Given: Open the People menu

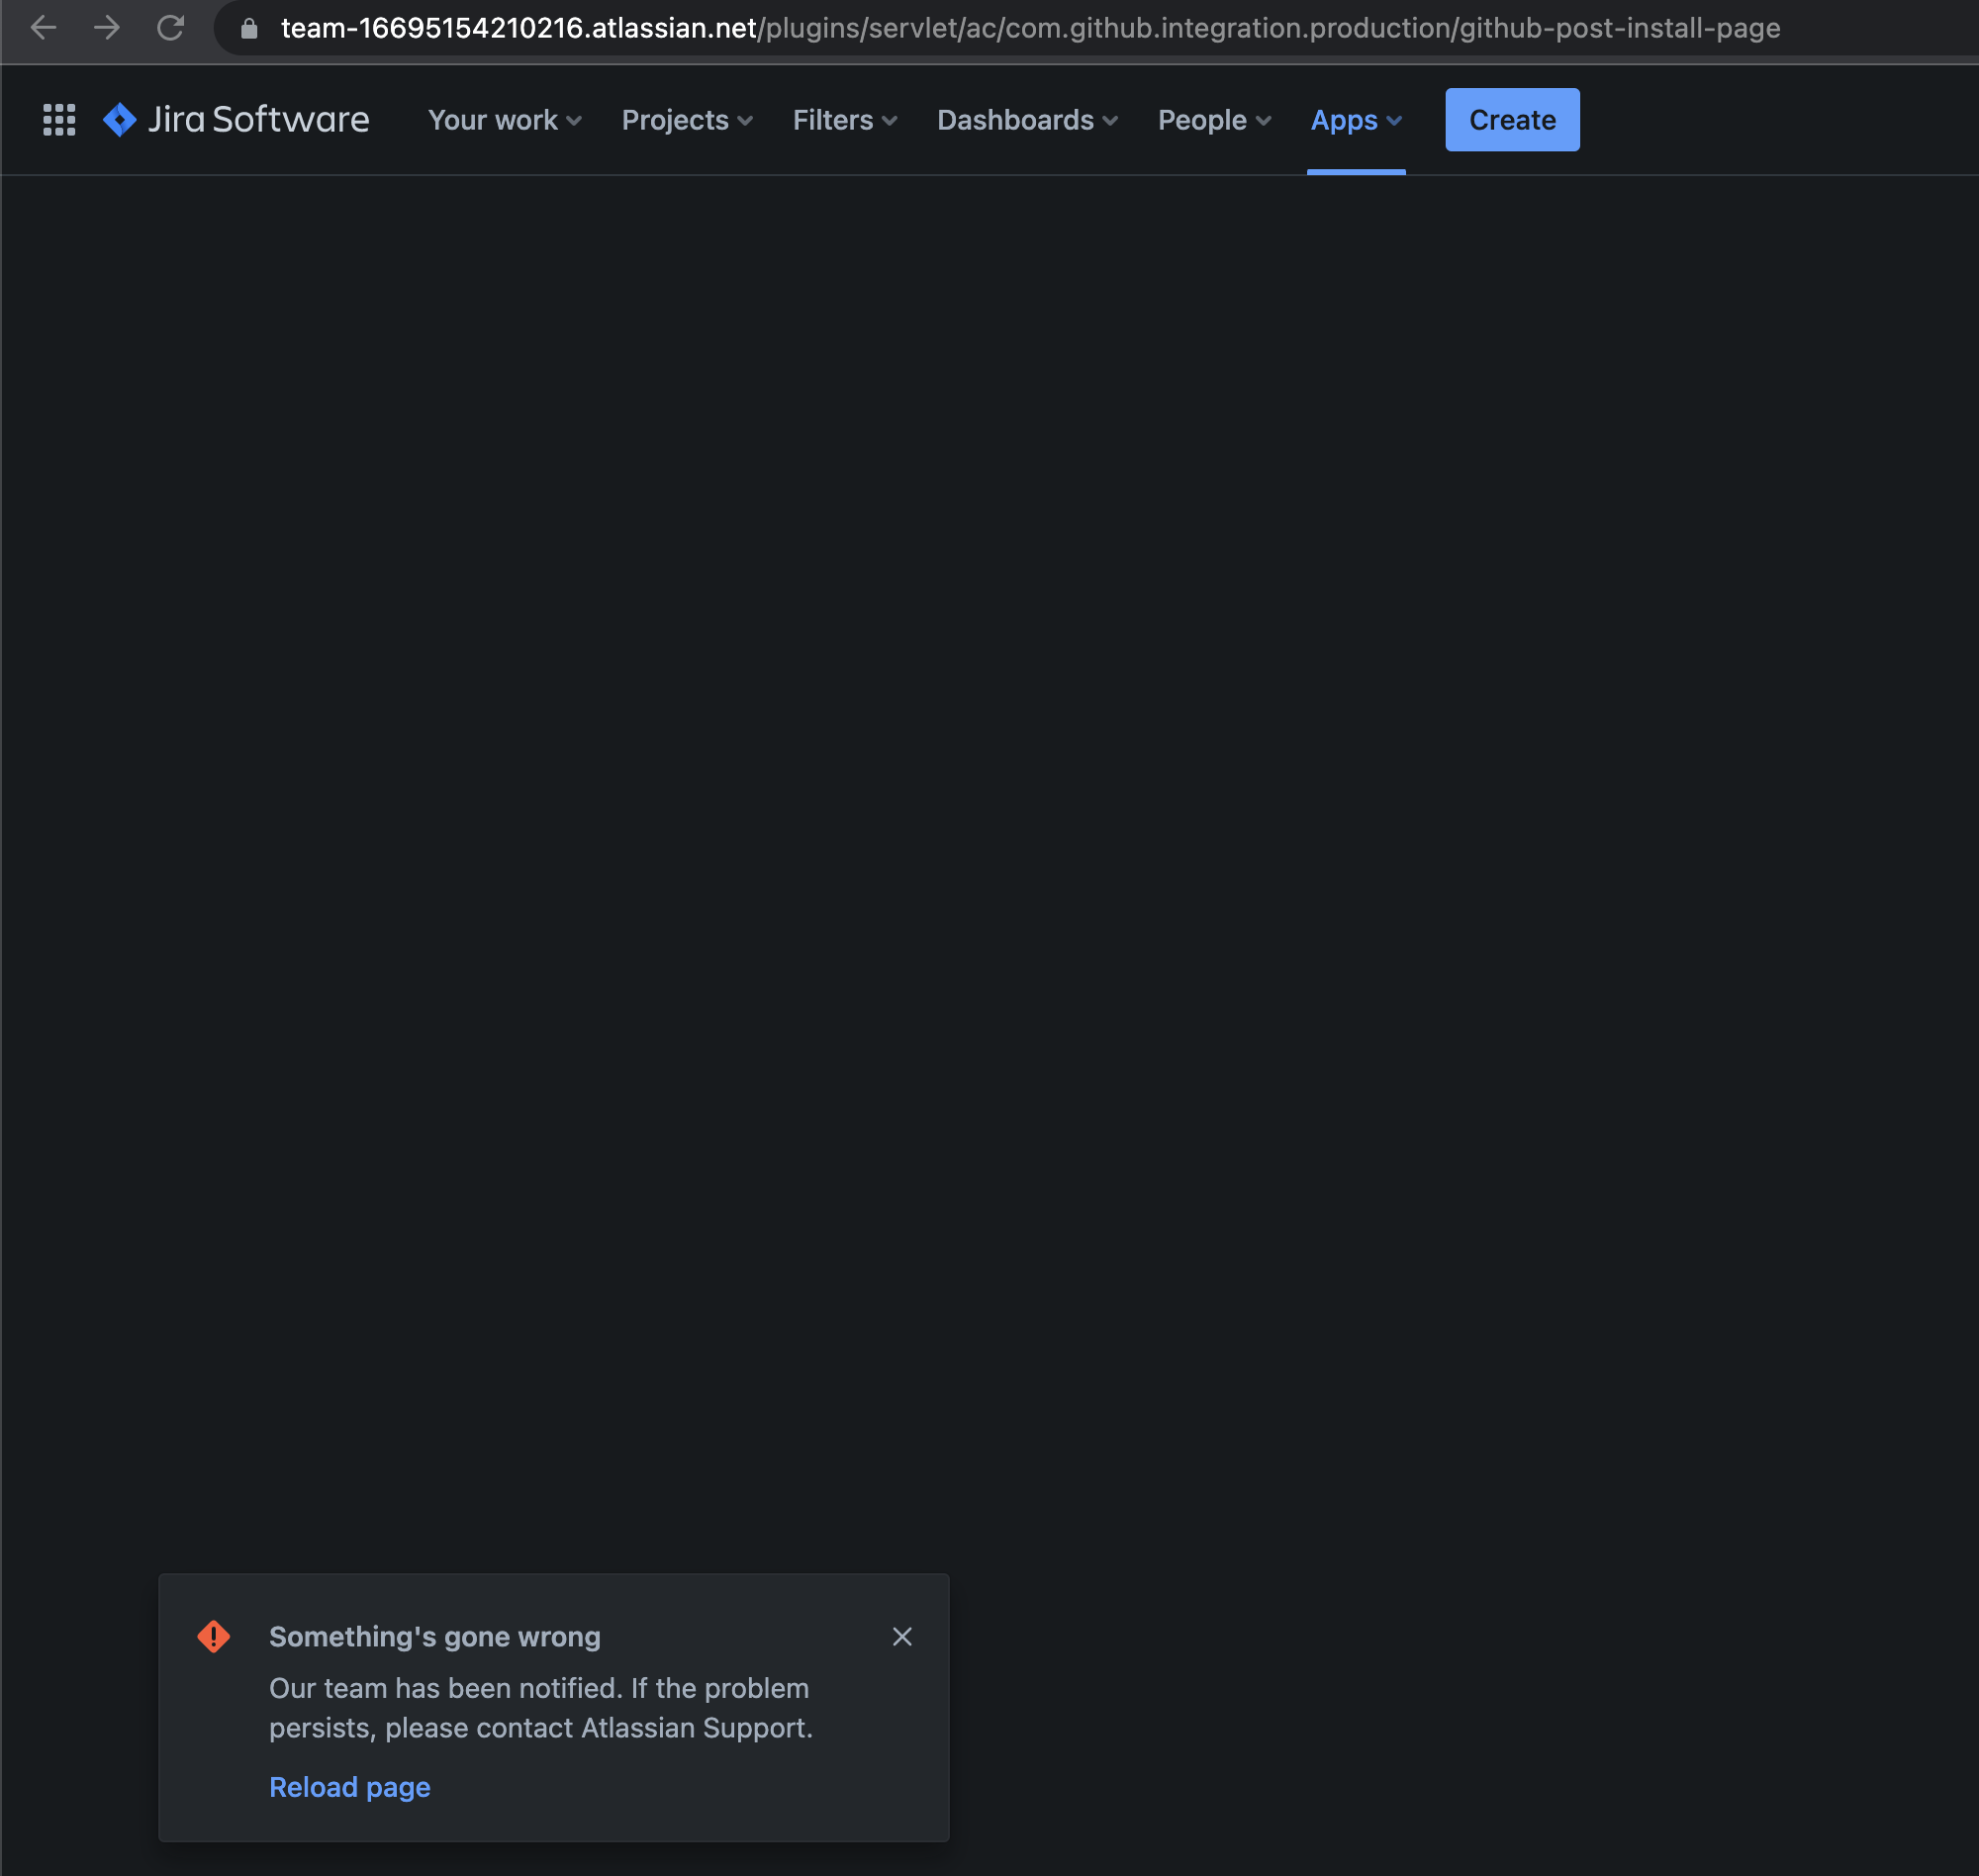Looking at the screenshot, I should click(1213, 120).
